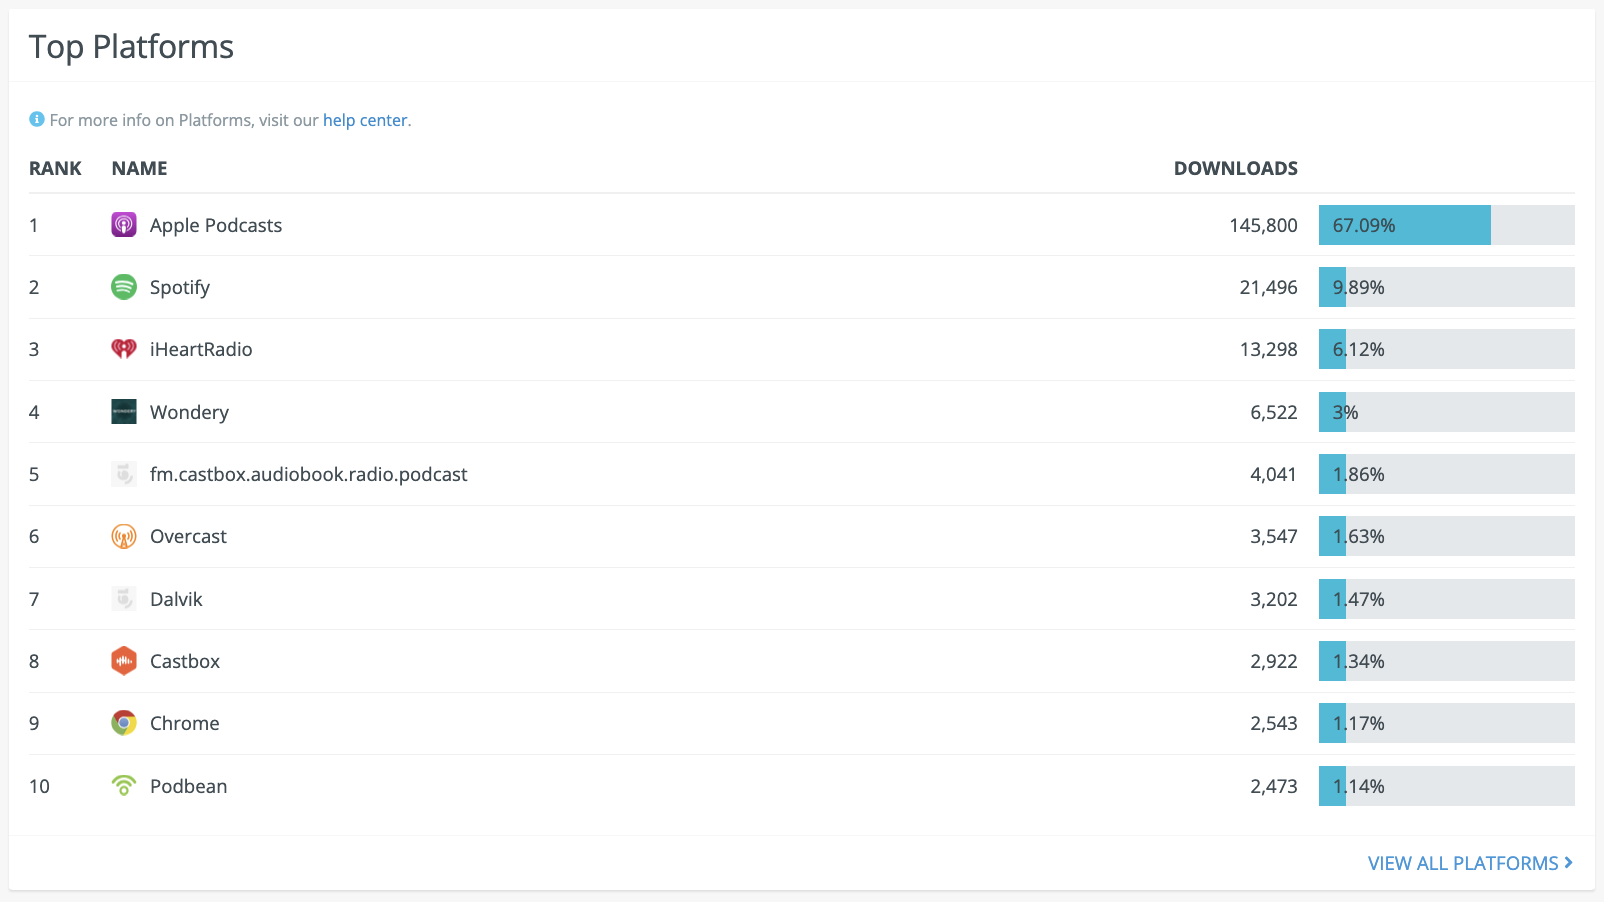Click the blue info circle icon

37,120
